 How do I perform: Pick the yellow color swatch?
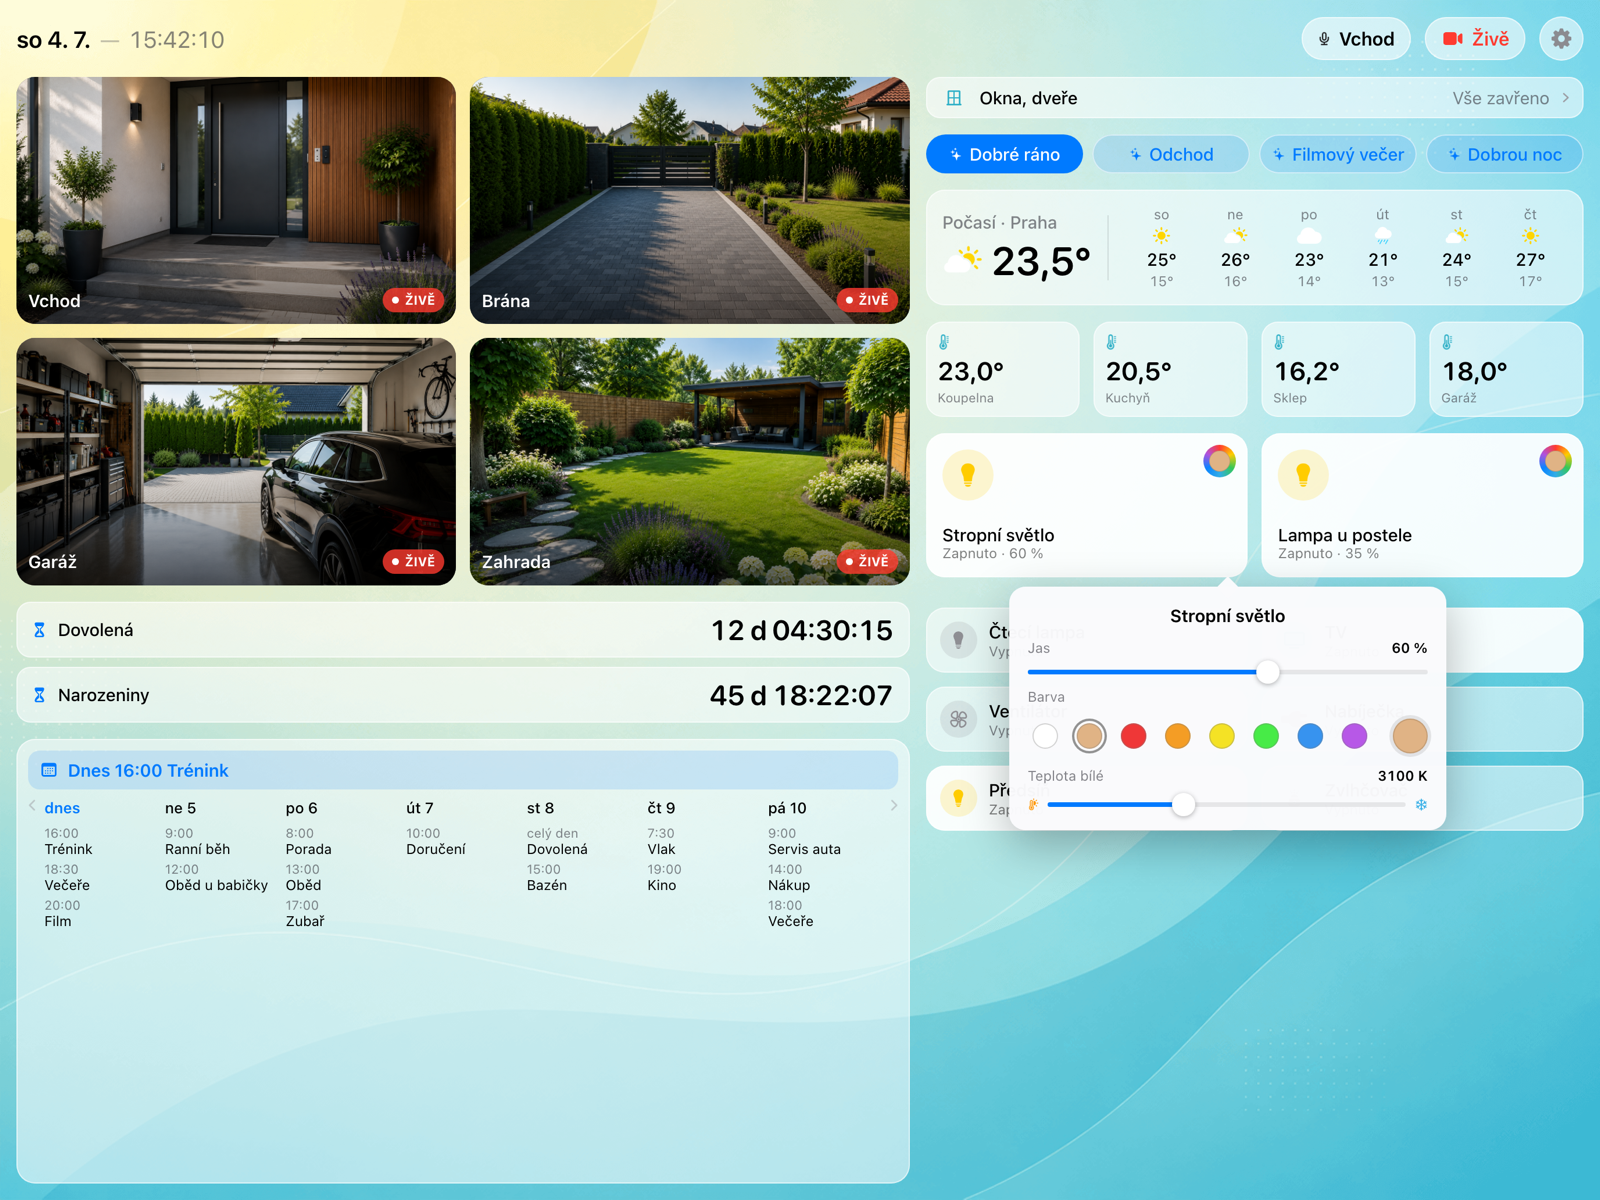[x=1222, y=736]
